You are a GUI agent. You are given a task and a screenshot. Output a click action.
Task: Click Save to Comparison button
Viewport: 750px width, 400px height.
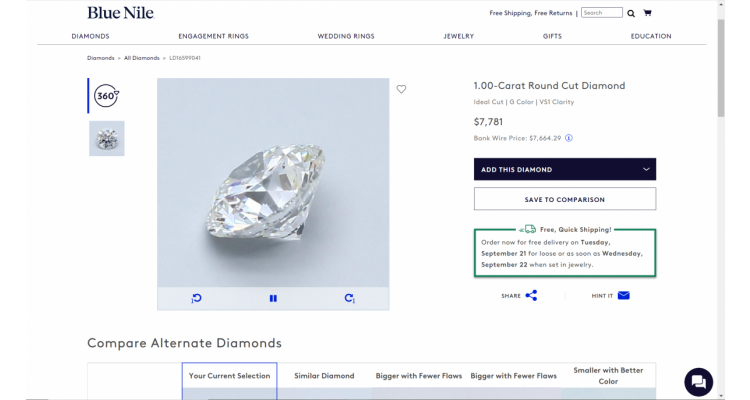pyautogui.click(x=564, y=199)
